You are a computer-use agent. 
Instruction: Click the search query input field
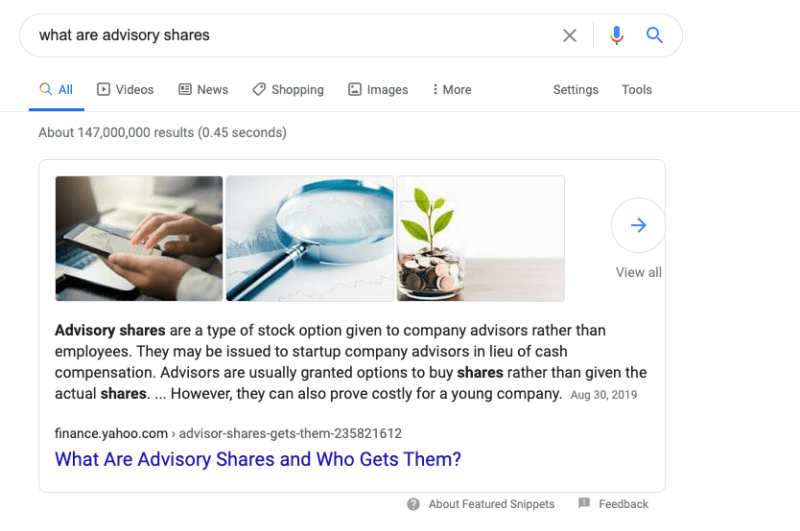290,36
